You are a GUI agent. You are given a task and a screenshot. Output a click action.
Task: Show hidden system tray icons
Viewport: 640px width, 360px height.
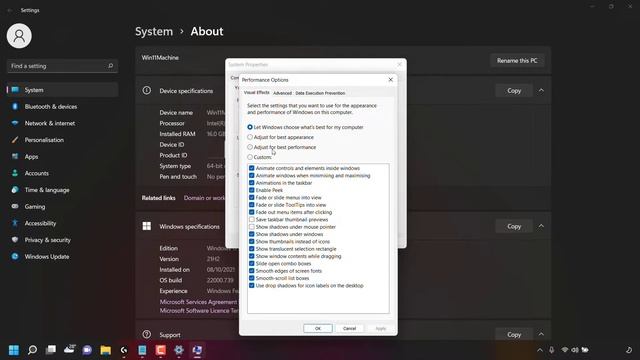(540, 350)
